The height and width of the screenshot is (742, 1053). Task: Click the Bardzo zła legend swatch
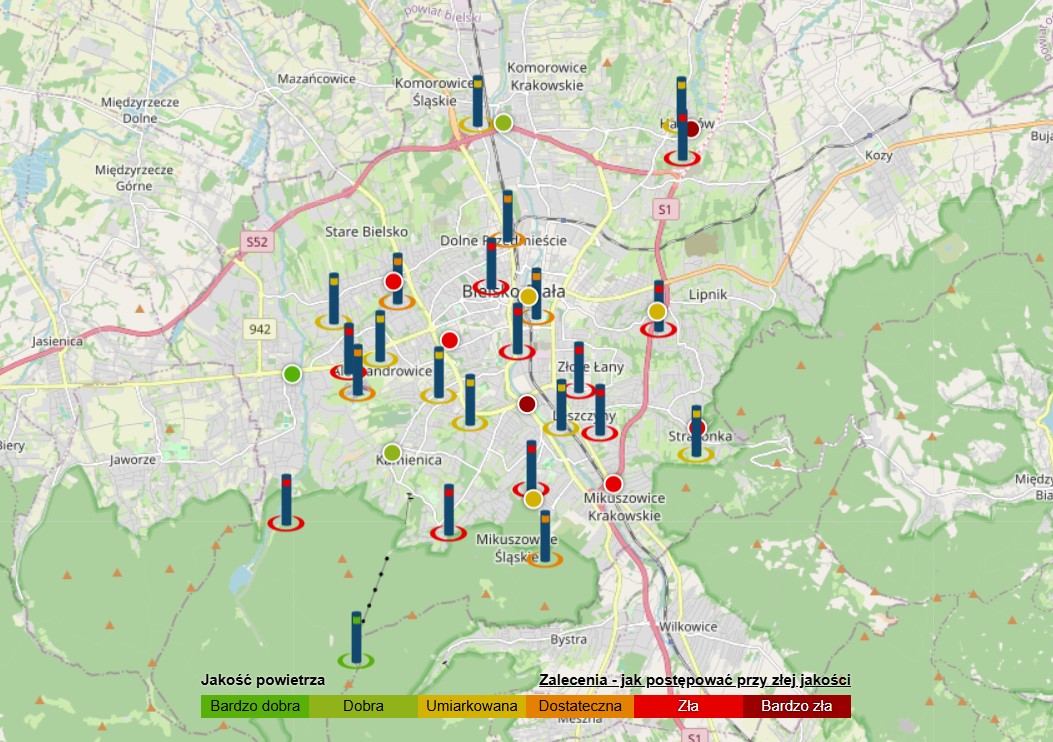click(796, 706)
